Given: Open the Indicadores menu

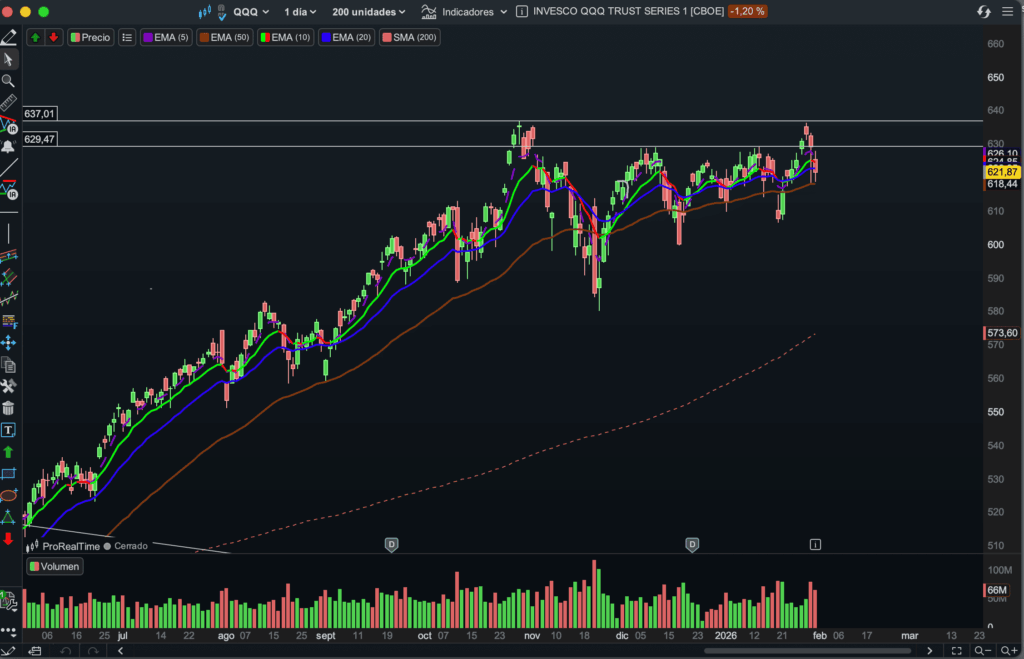Looking at the screenshot, I should pos(458,12).
